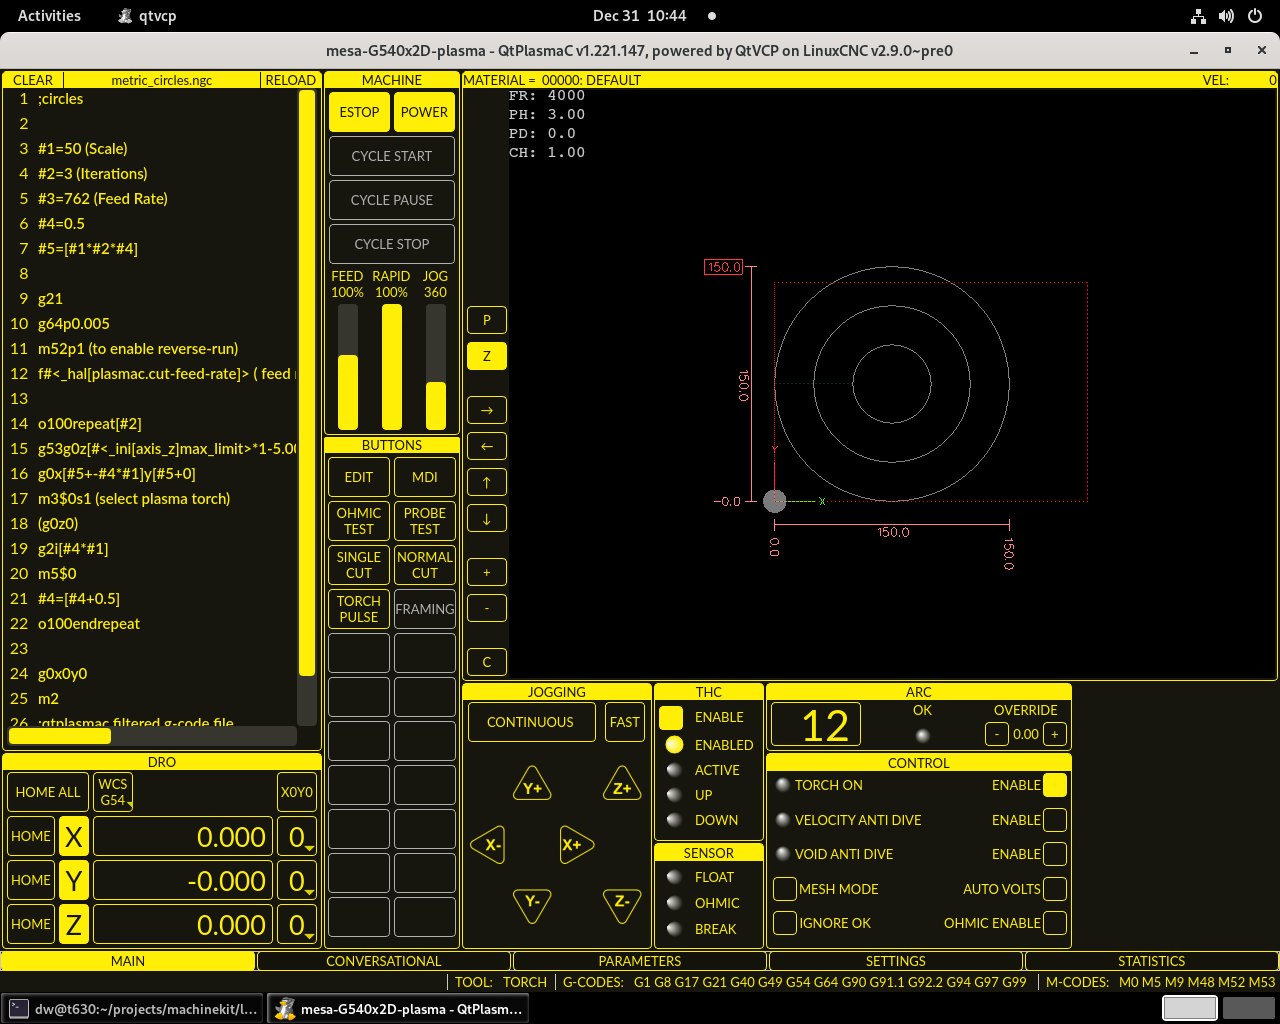This screenshot has width=1280, height=1024.
Task: Open the X axis zero dropdown
Action: [297, 837]
